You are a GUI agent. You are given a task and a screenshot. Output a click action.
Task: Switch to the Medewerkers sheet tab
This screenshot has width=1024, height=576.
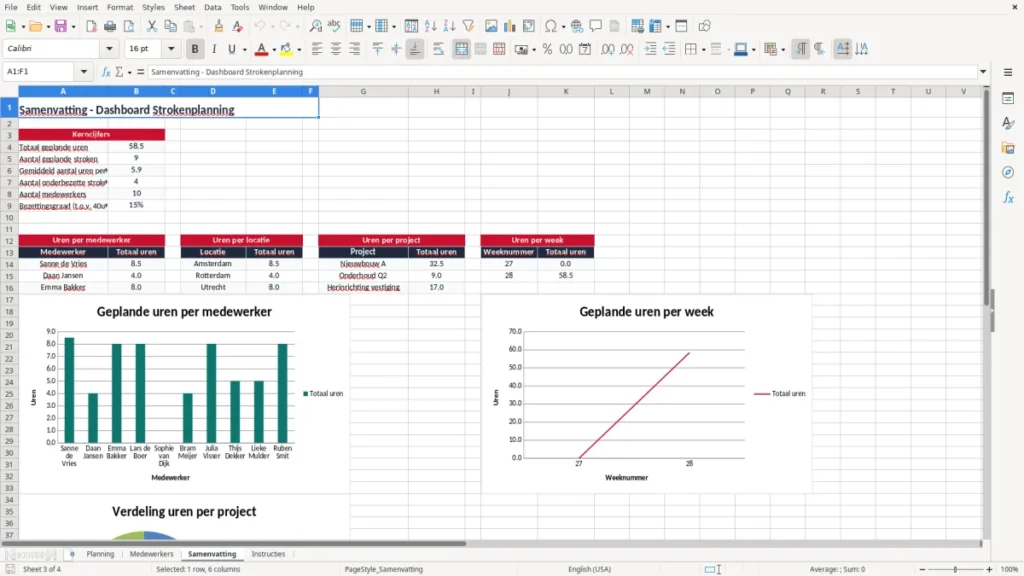(152, 554)
